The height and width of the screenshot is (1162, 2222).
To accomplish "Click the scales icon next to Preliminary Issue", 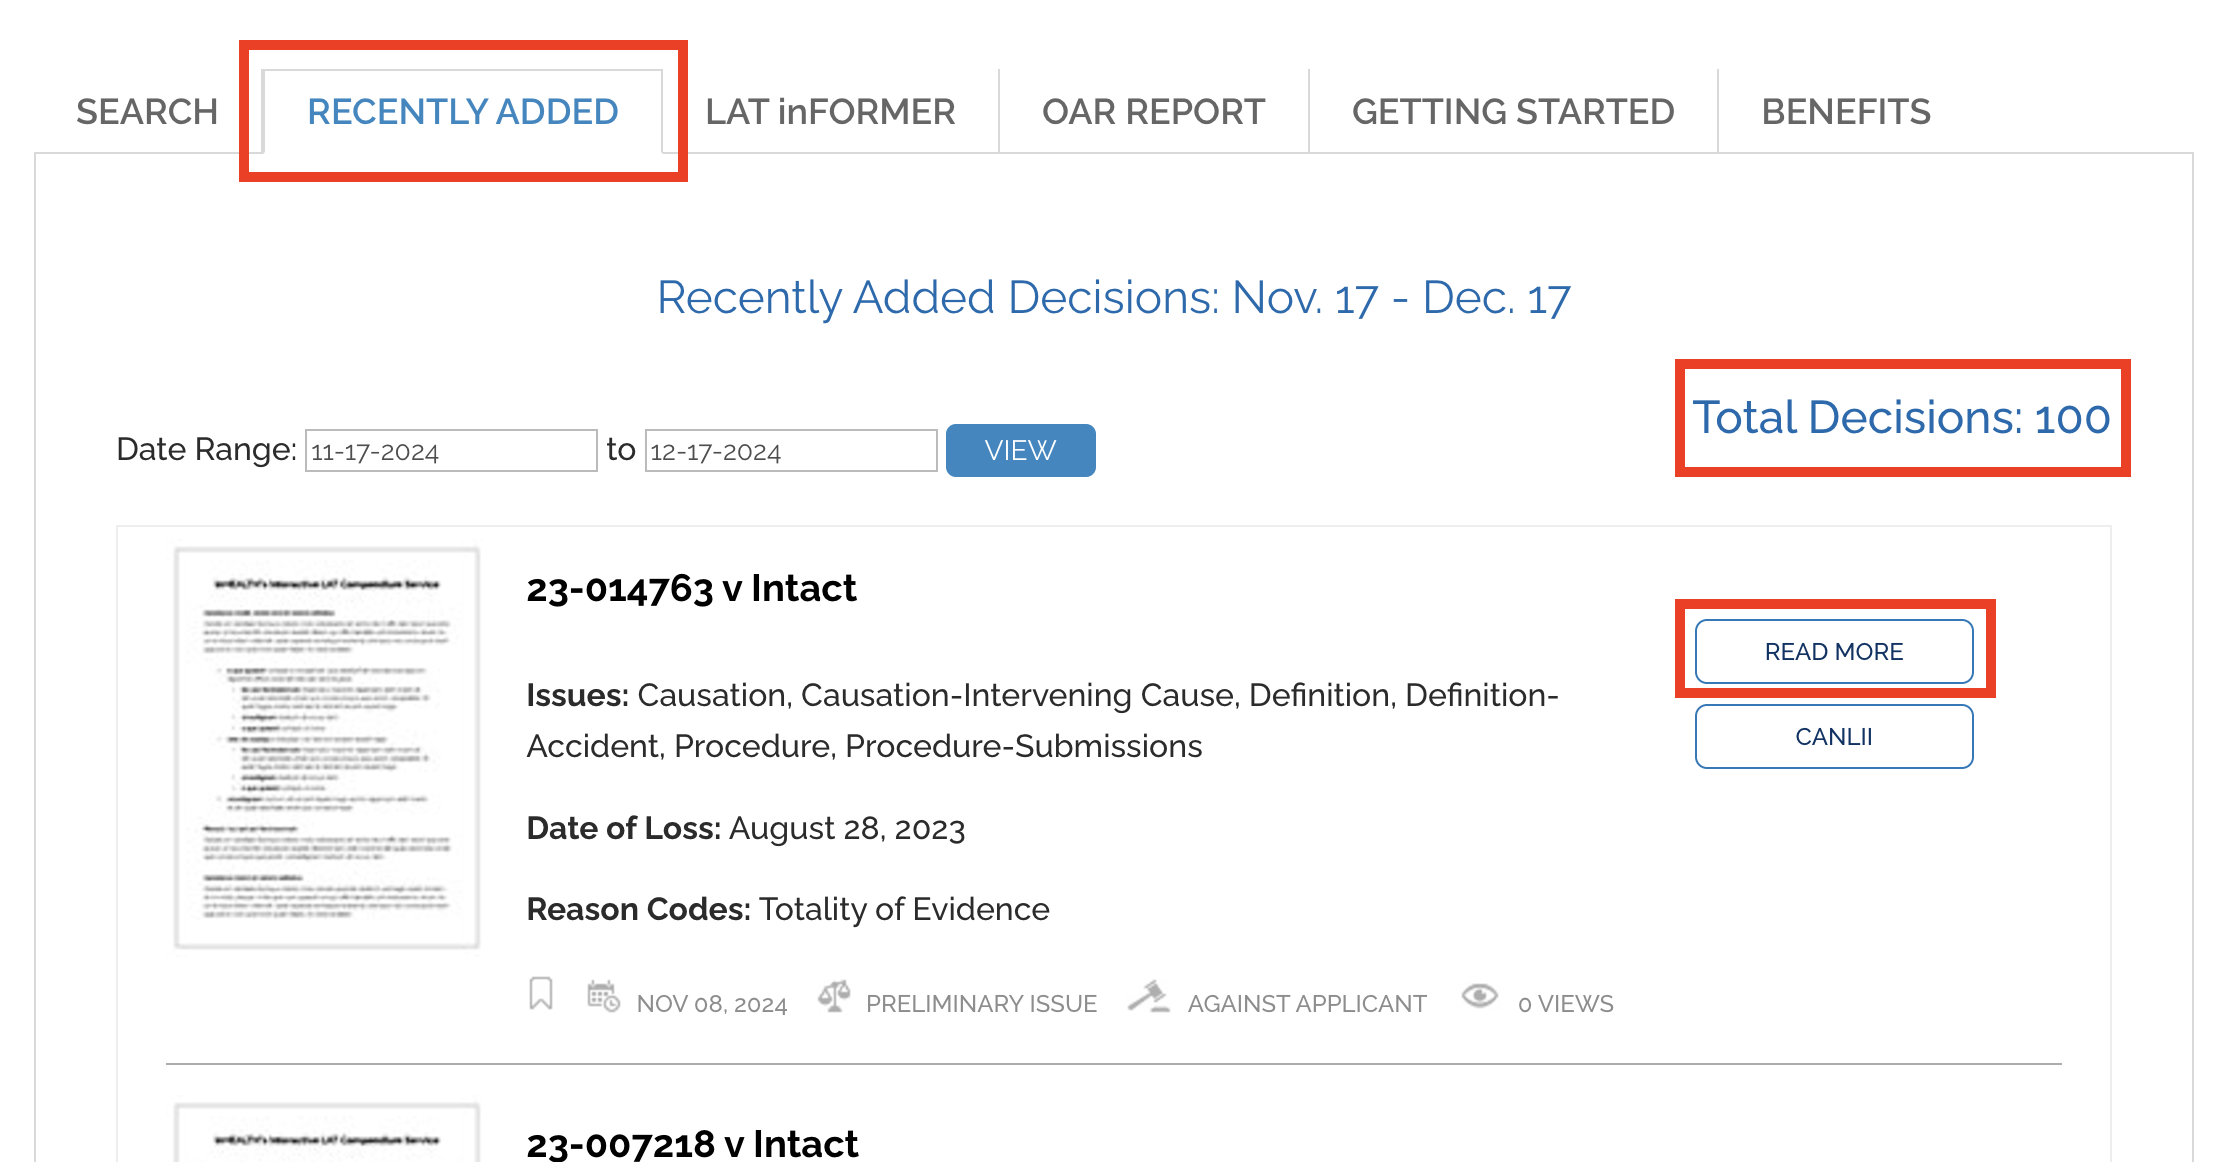I will pos(834,996).
